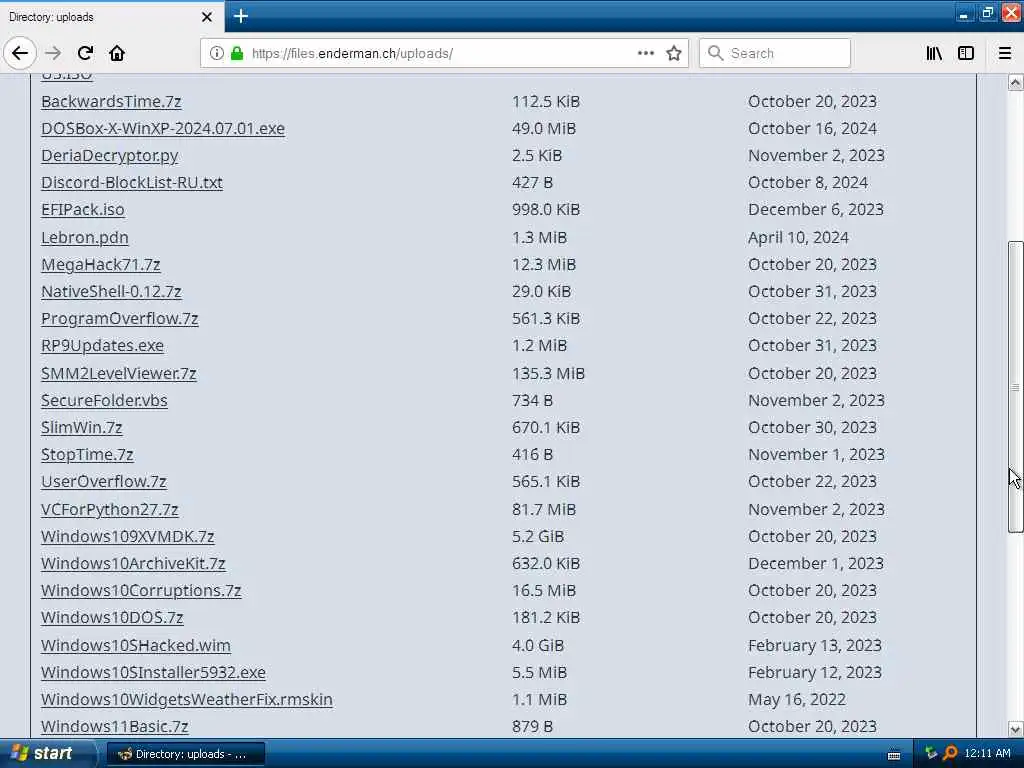This screenshot has width=1024, height=768.
Task: Click the 427 B size value
Action: click(x=532, y=183)
